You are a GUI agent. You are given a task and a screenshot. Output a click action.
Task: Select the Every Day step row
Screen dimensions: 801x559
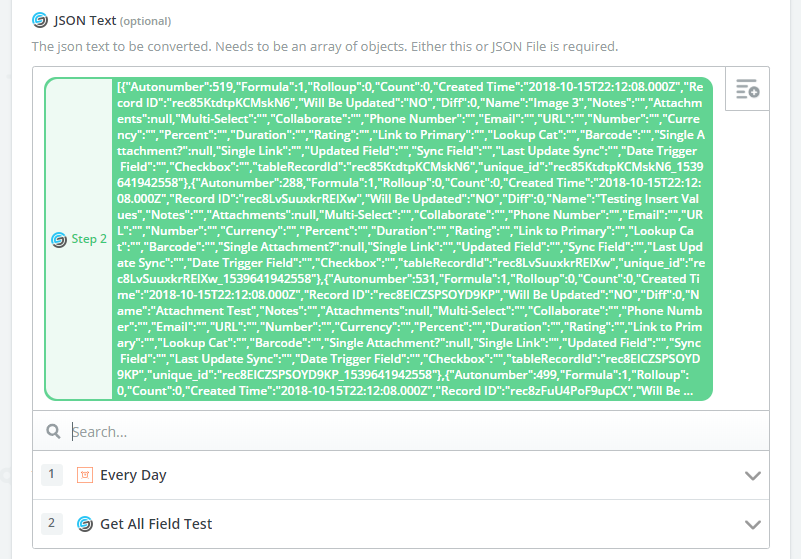401,475
